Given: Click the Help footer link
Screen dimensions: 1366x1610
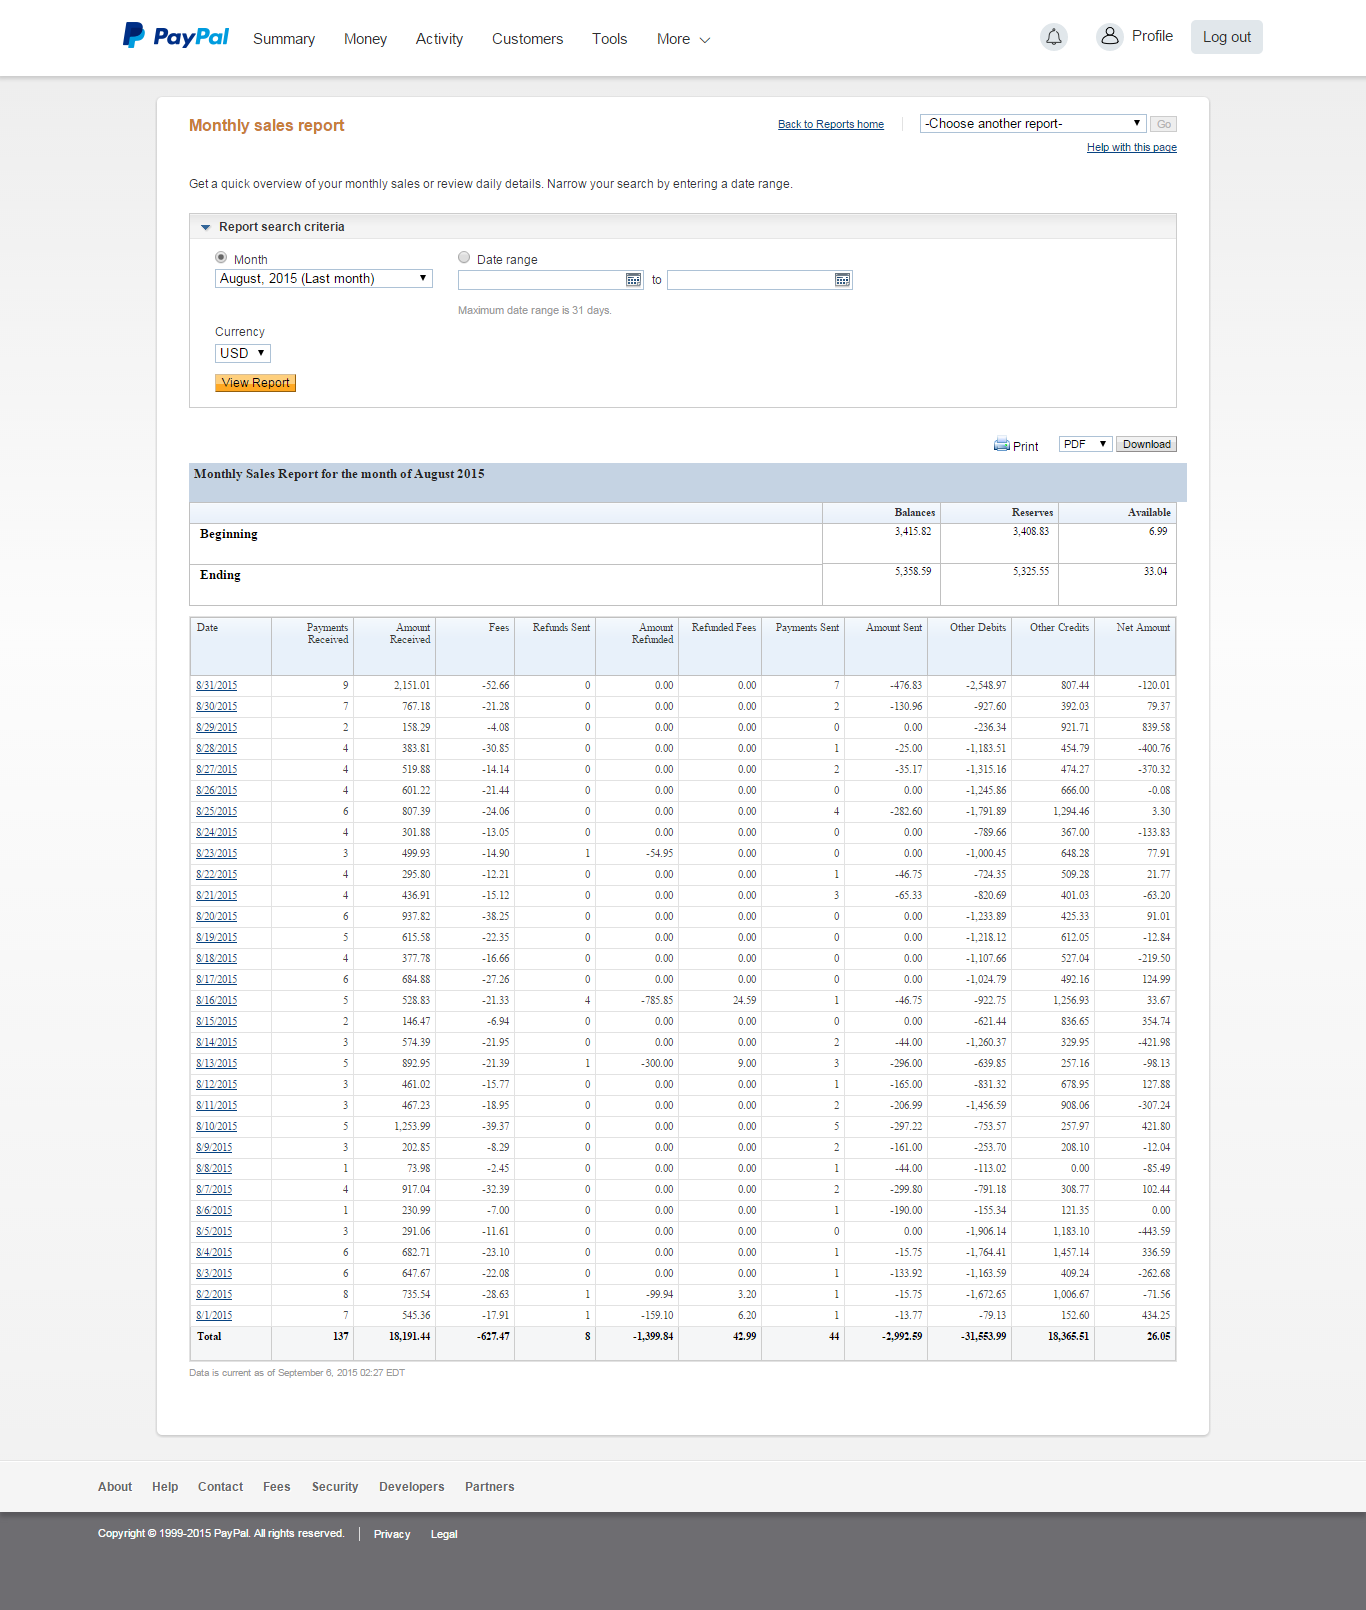Looking at the screenshot, I should 165,1487.
